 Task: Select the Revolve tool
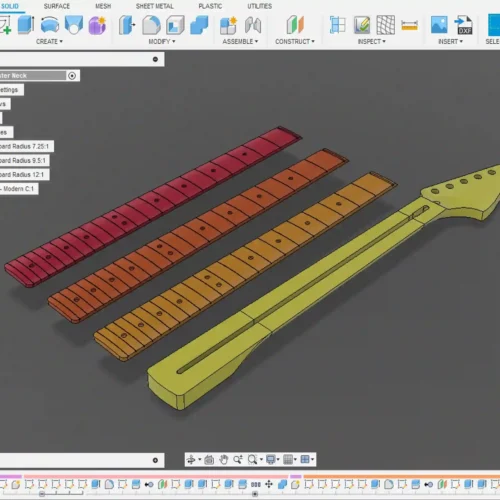coord(50,25)
